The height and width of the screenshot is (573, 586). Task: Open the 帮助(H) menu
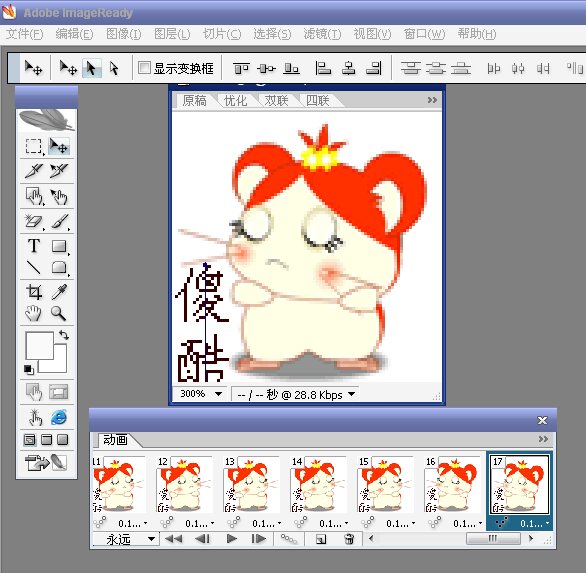(x=477, y=34)
